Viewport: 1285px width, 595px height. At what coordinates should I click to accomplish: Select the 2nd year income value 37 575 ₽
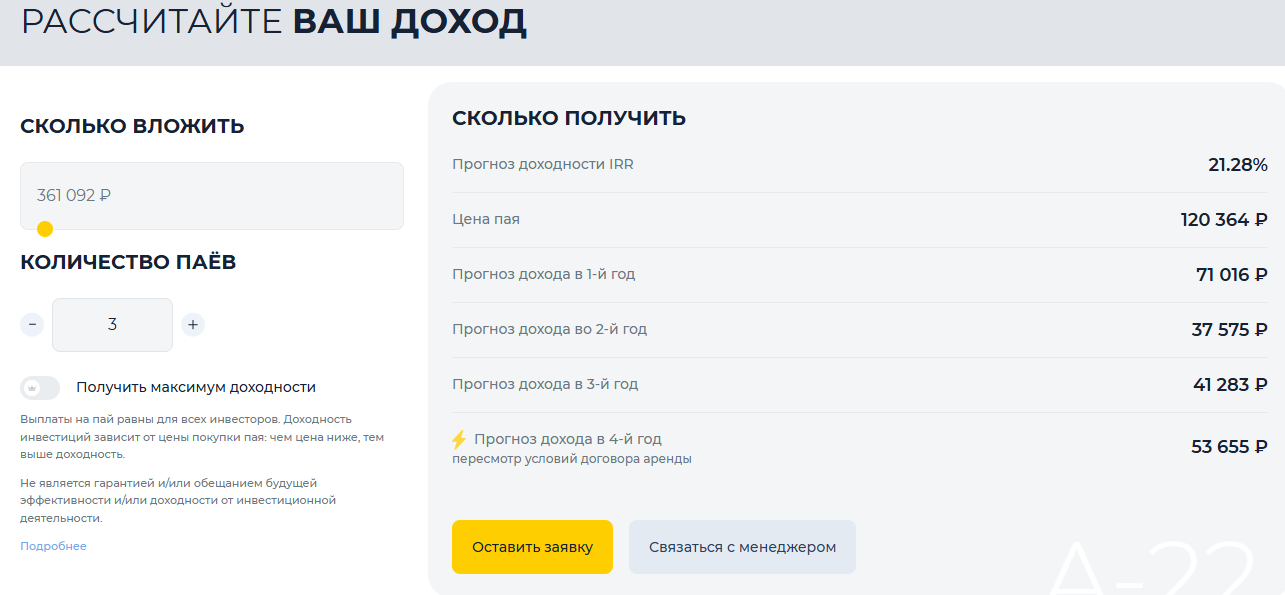1229,330
